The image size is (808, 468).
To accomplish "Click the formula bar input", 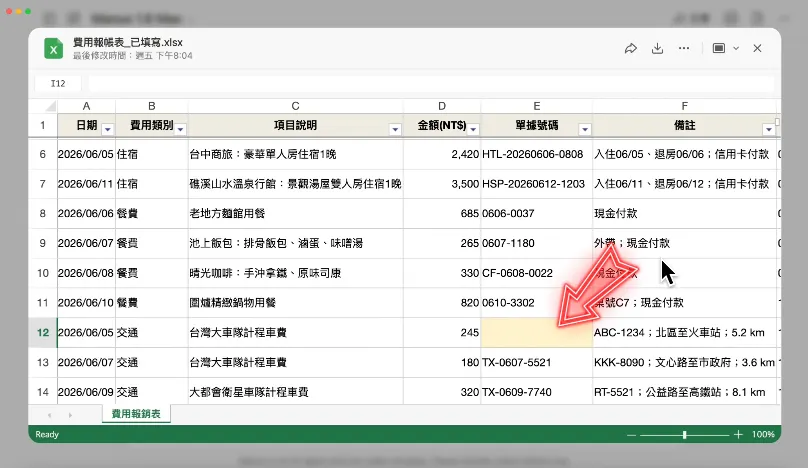I will pos(431,83).
